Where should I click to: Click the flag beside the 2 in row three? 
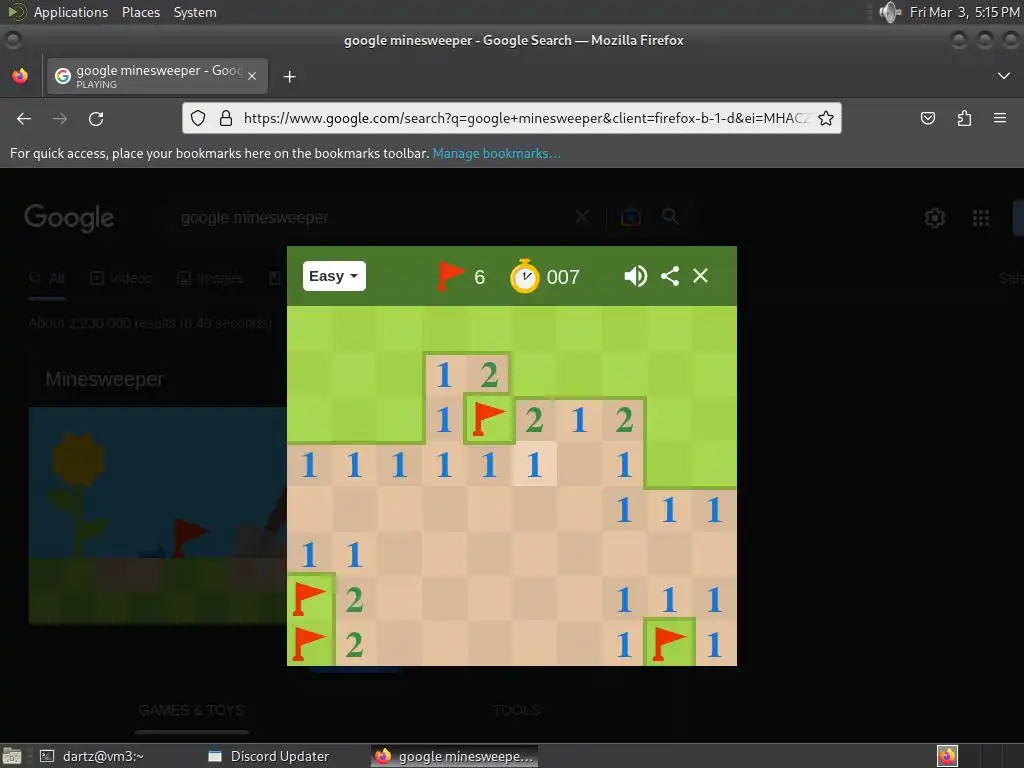[x=488, y=419]
